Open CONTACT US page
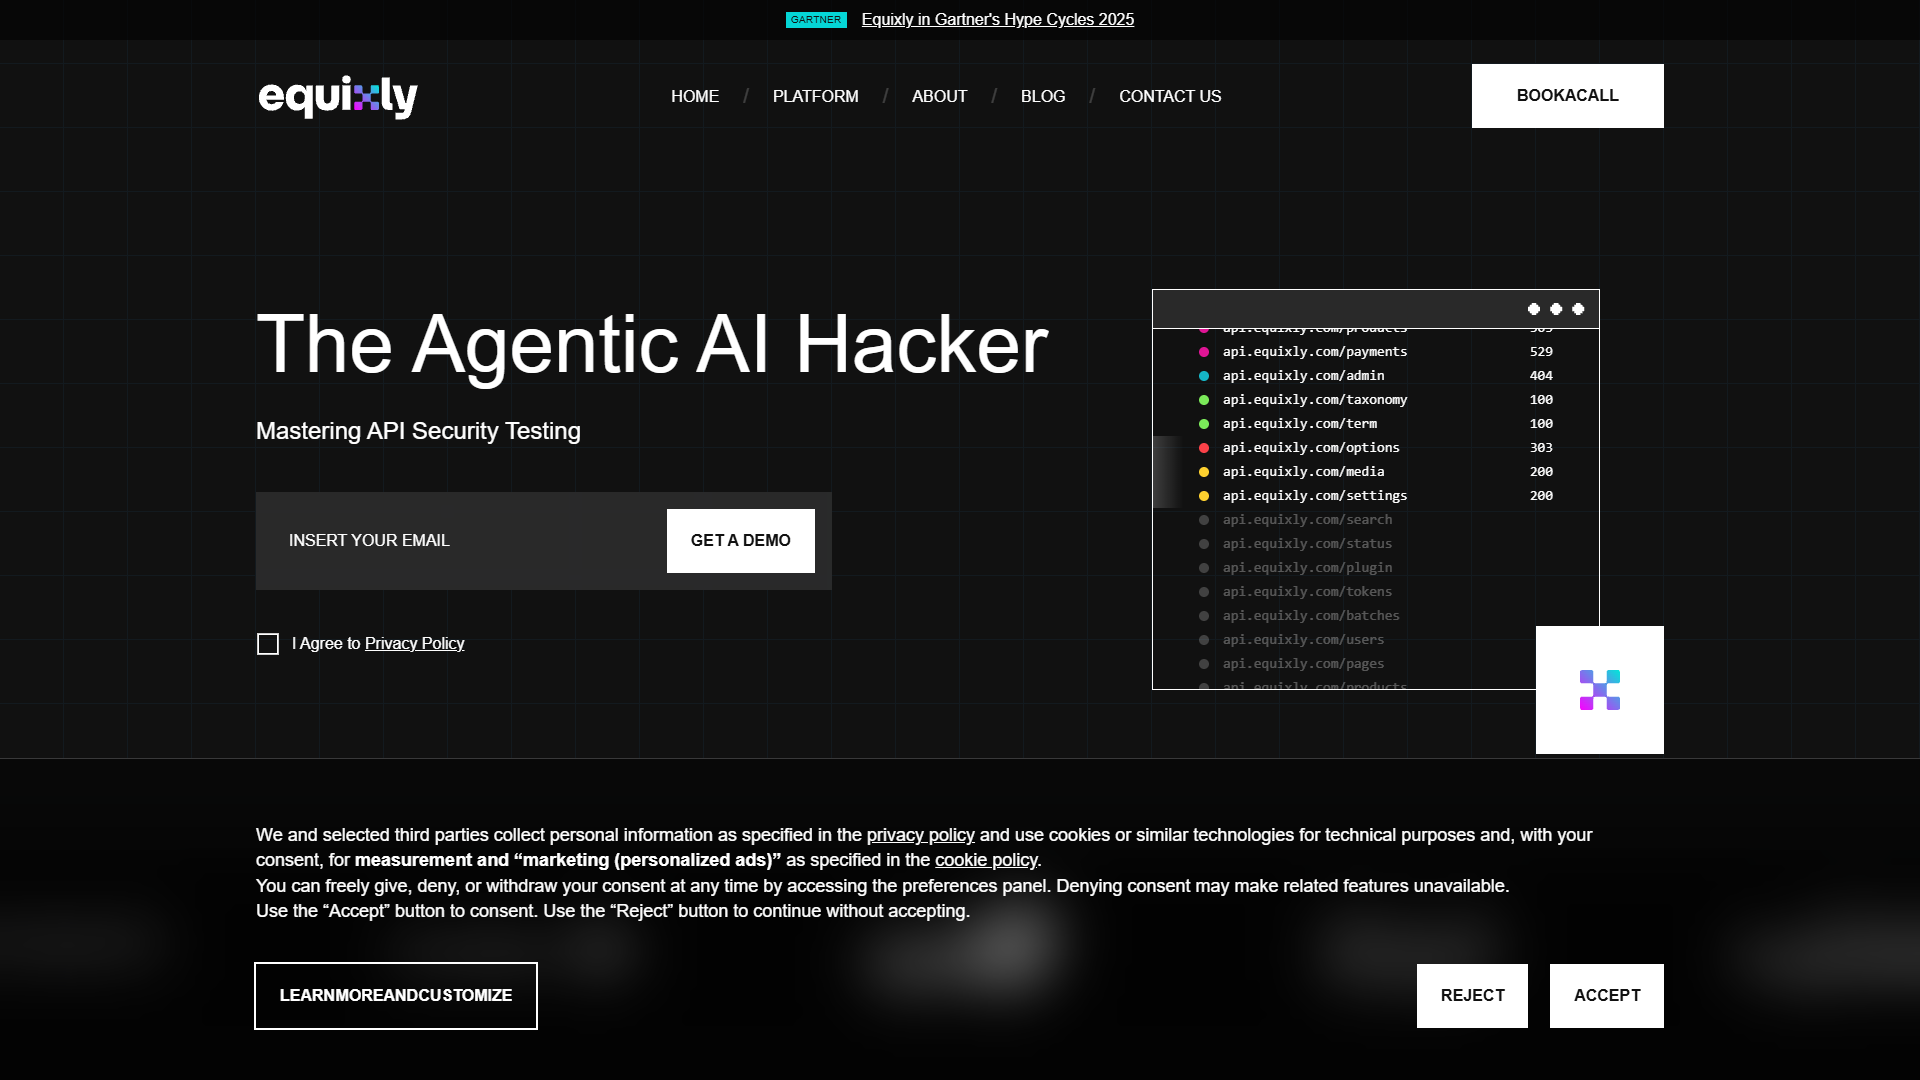The height and width of the screenshot is (1080, 1920). tap(1170, 96)
